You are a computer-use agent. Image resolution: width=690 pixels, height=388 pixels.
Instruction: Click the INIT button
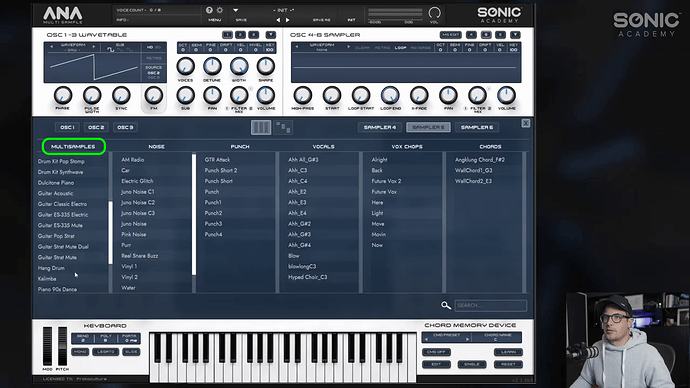351,20
